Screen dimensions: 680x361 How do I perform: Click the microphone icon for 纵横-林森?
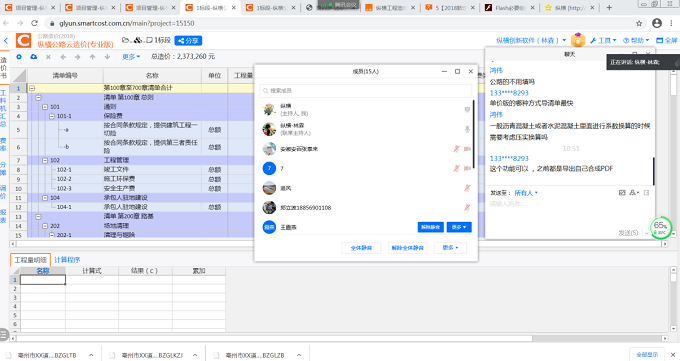[x=467, y=129]
